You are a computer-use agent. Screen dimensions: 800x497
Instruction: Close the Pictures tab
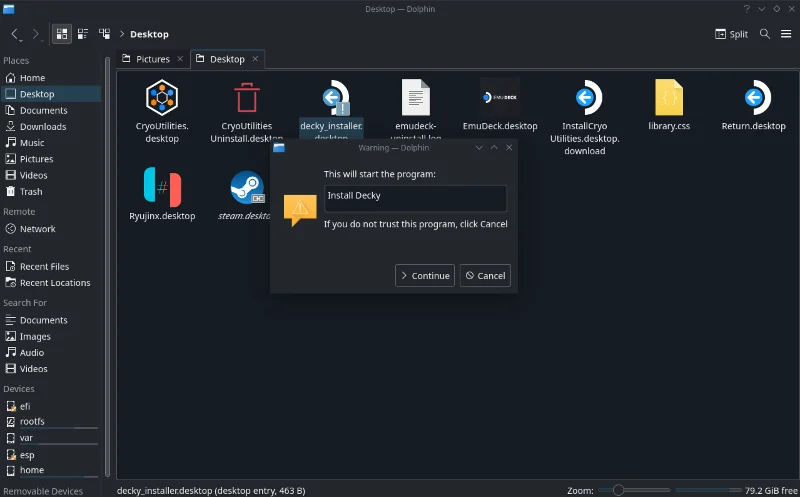[180, 59]
